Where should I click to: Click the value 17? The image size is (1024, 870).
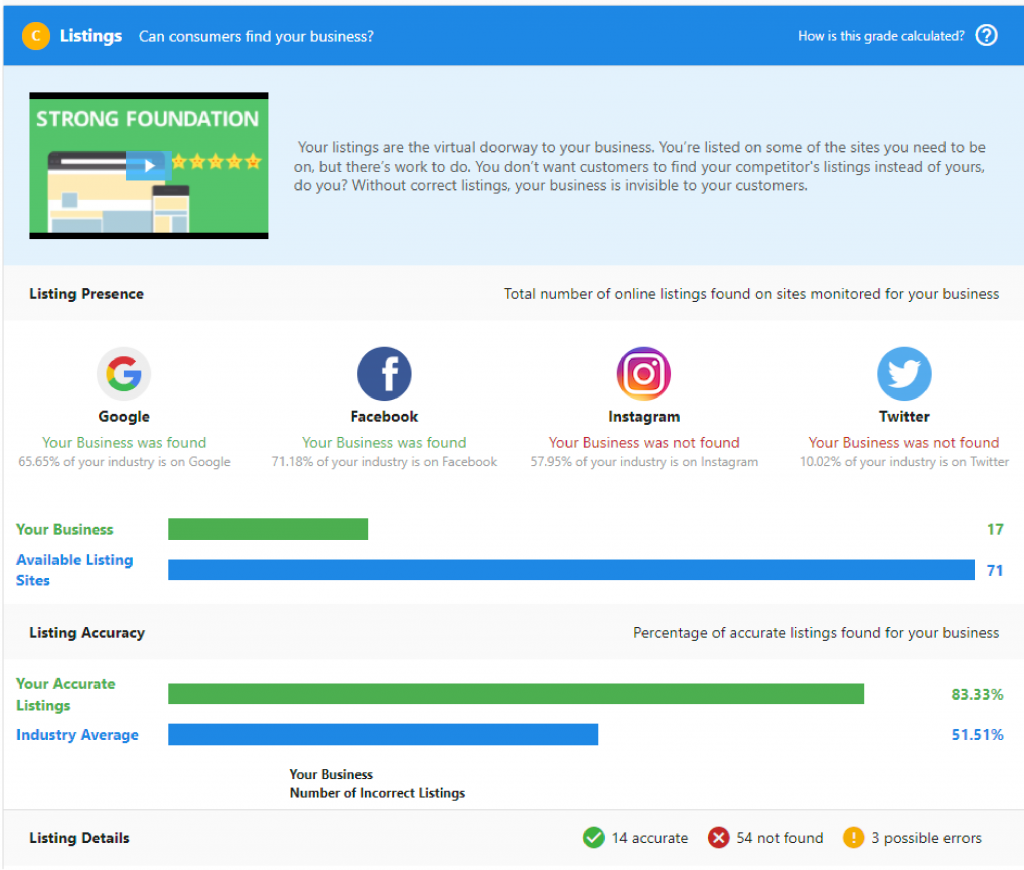coord(995,530)
